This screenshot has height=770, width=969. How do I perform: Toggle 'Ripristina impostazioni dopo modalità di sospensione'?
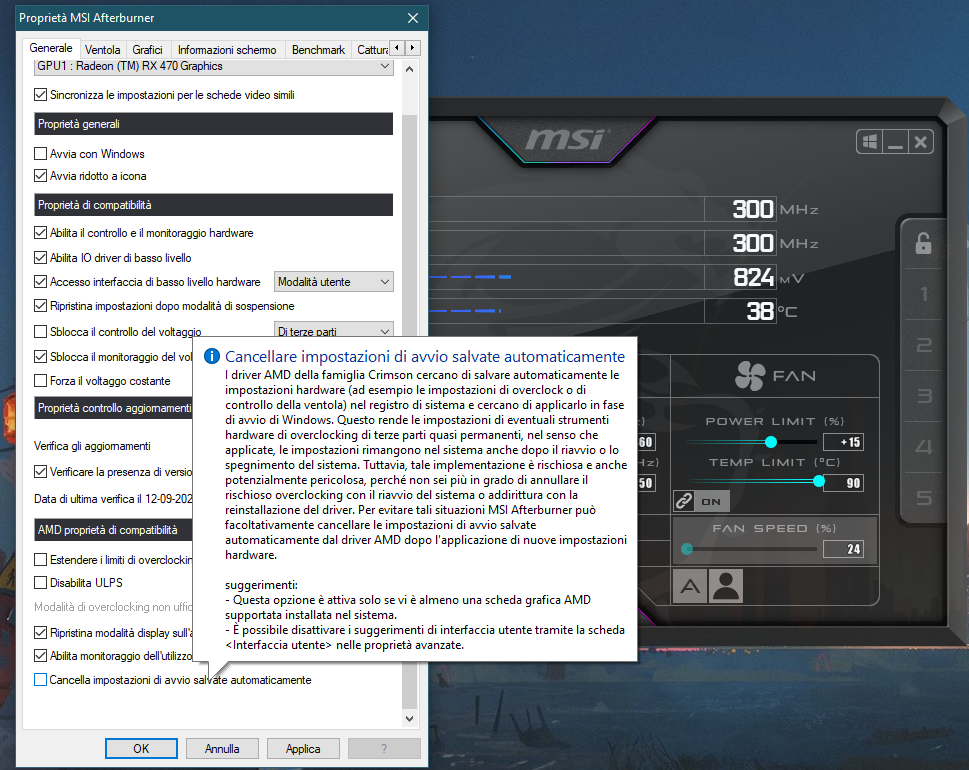coord(40,305)
